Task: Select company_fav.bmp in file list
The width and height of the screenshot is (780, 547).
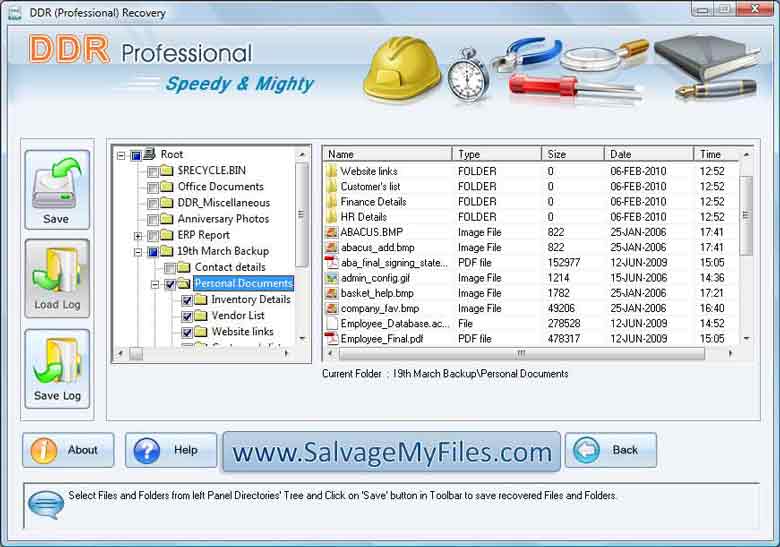Action: coord(532,308)
